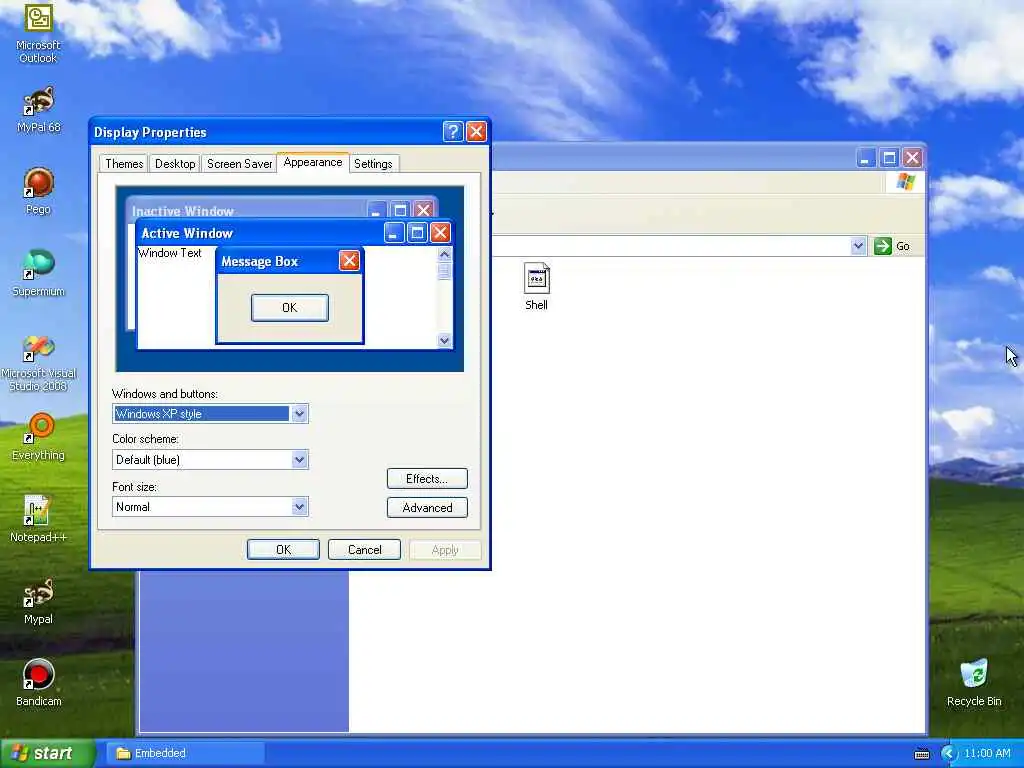Image resolution: width=1024 pixels, height=768 pixels.
Task: Open the Start menu
Action: click(x=47, y=754)
